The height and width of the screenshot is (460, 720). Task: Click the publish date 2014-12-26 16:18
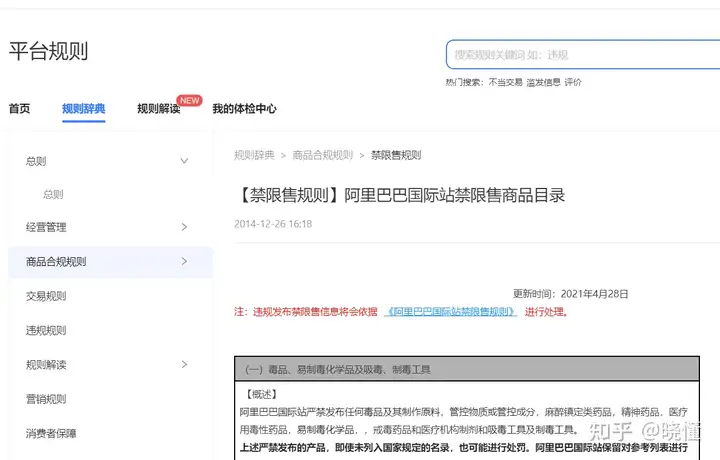click(273, 224)
